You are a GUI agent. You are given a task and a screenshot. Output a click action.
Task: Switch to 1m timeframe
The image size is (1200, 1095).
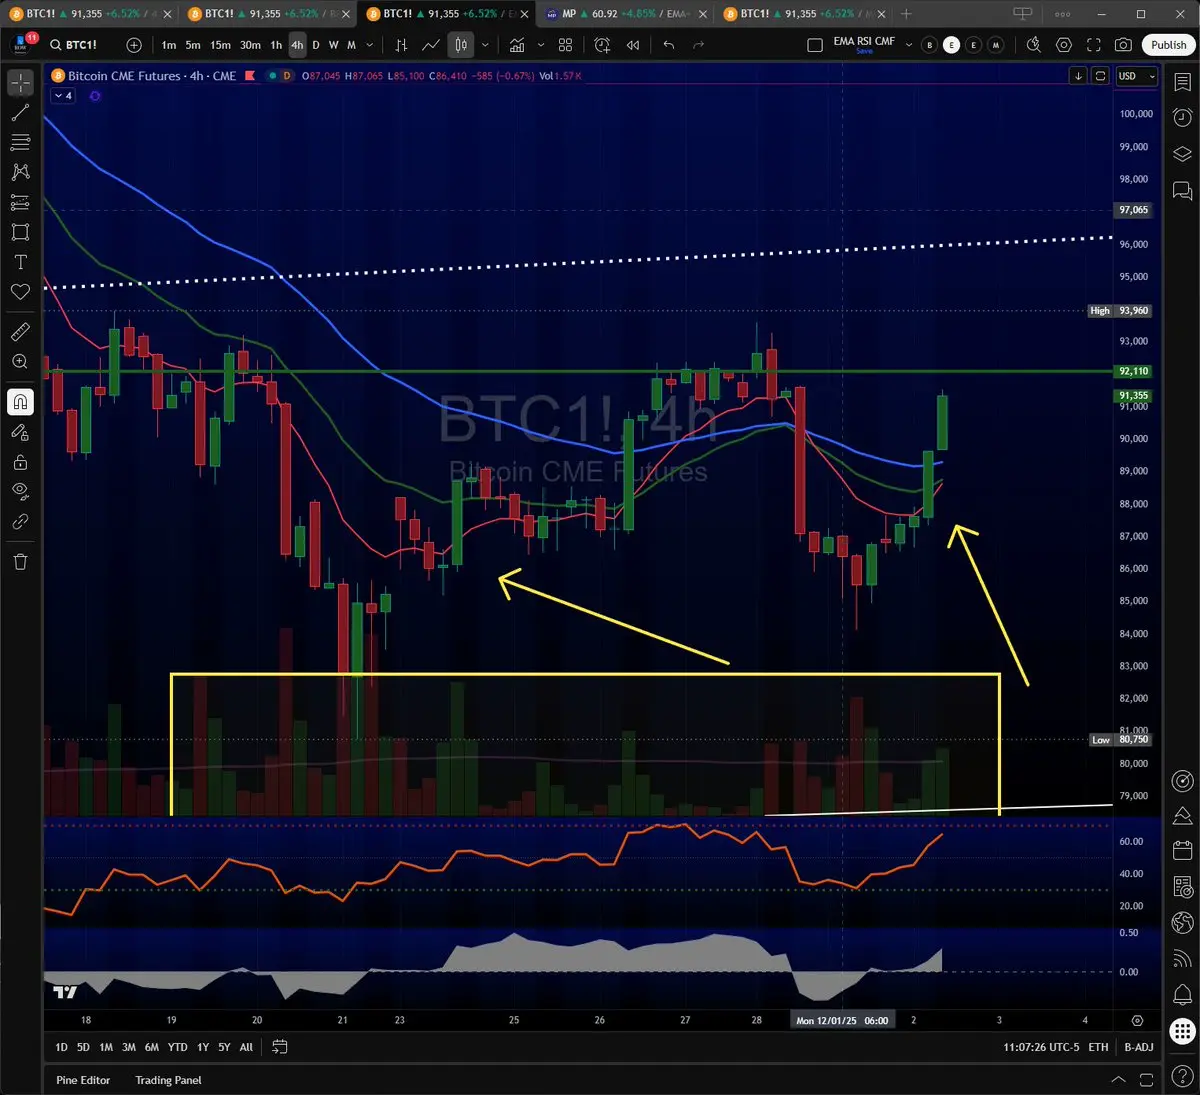click(x=169, y=45)
